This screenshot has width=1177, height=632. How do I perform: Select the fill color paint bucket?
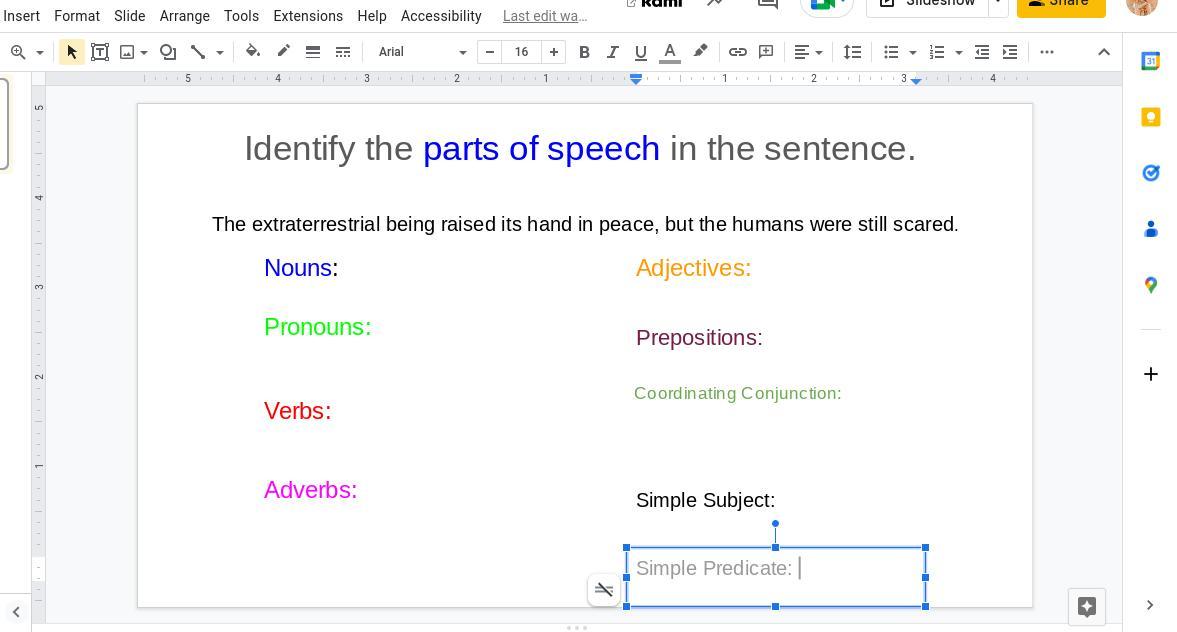(x=253, y=52)
